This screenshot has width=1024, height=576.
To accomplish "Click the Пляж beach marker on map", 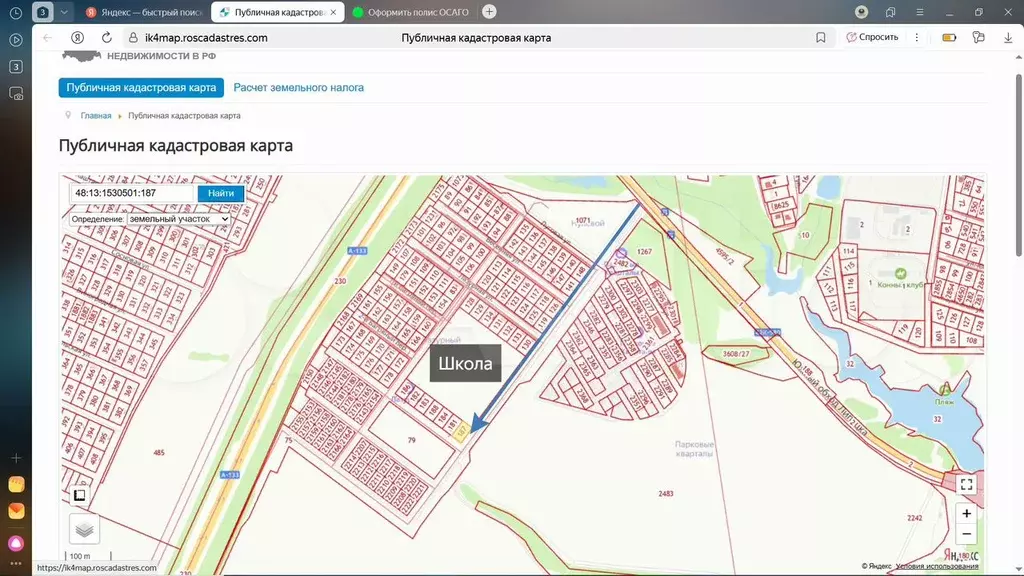I will [944, 392].
